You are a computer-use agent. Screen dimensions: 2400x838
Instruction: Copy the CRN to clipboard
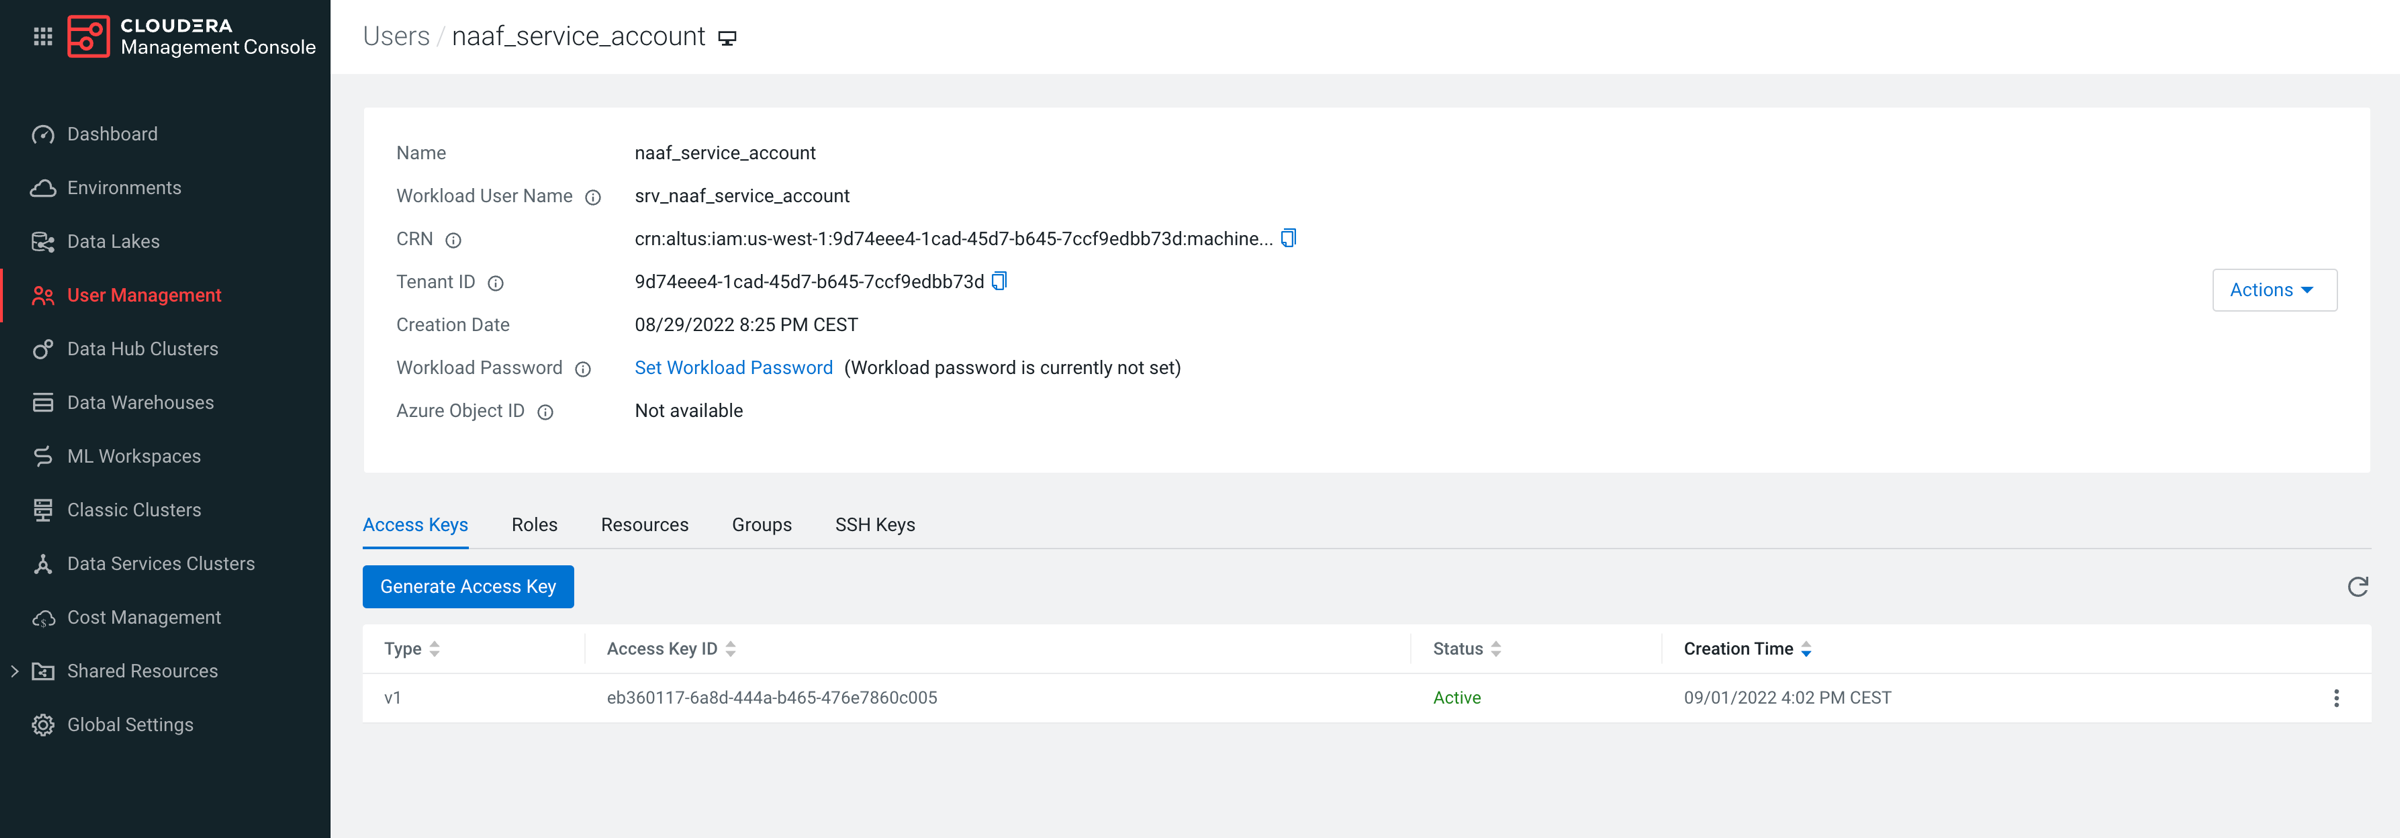[1288, 238]
